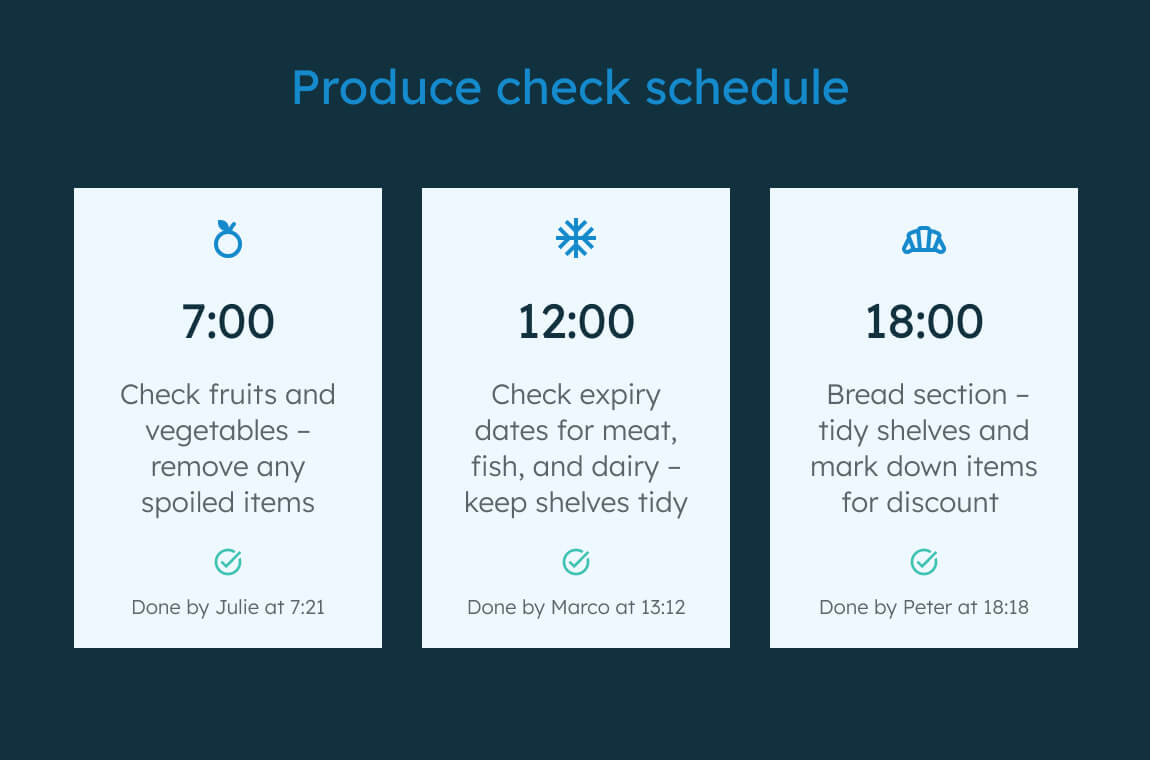Click the name Peter in completion note
1150x760 pixels.
point(927,607)
